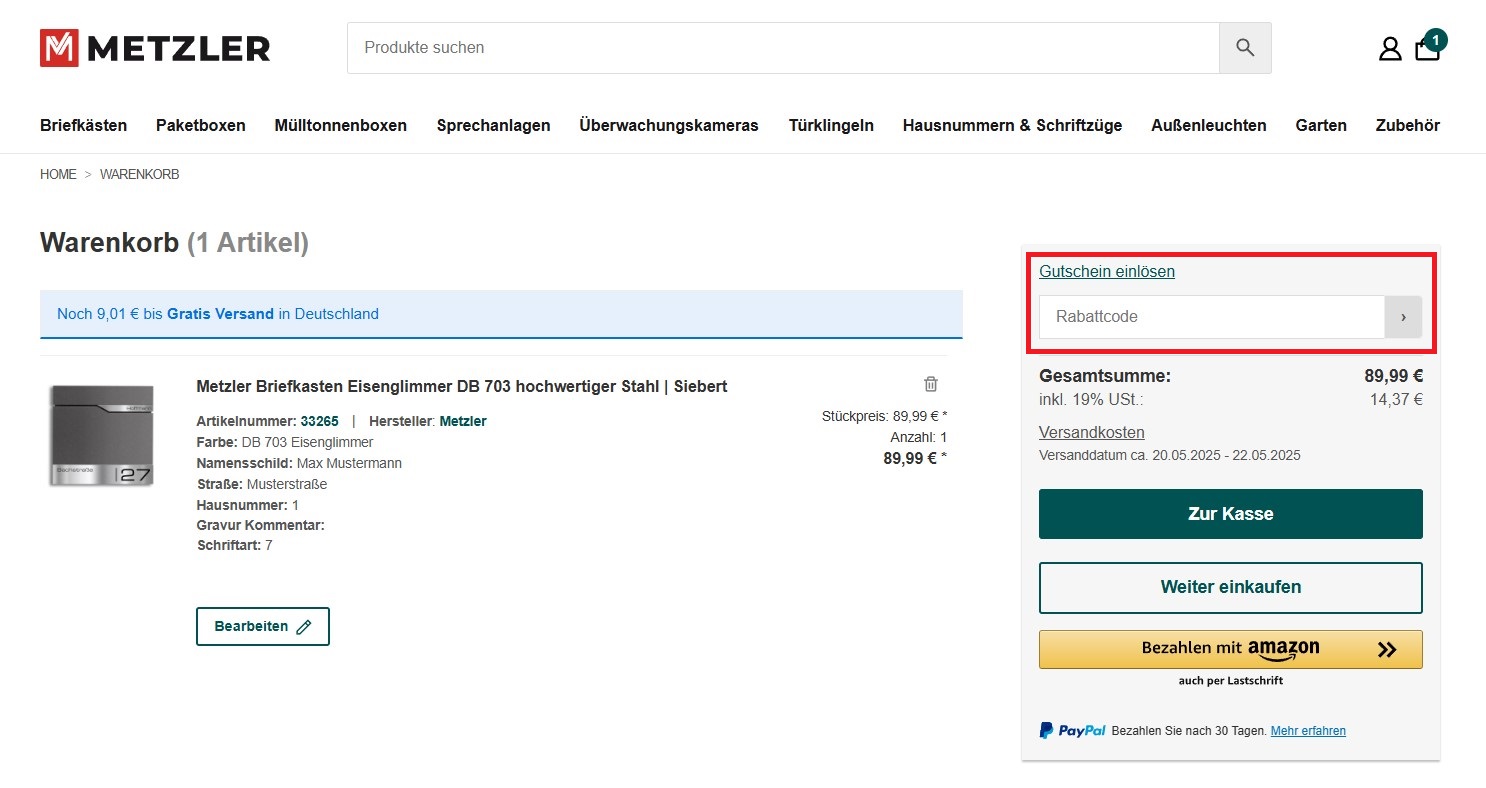This screenshot has width=1486, height=788.
Task: Click the Schriftart: 7 text
Action: (x=235, y=545)
